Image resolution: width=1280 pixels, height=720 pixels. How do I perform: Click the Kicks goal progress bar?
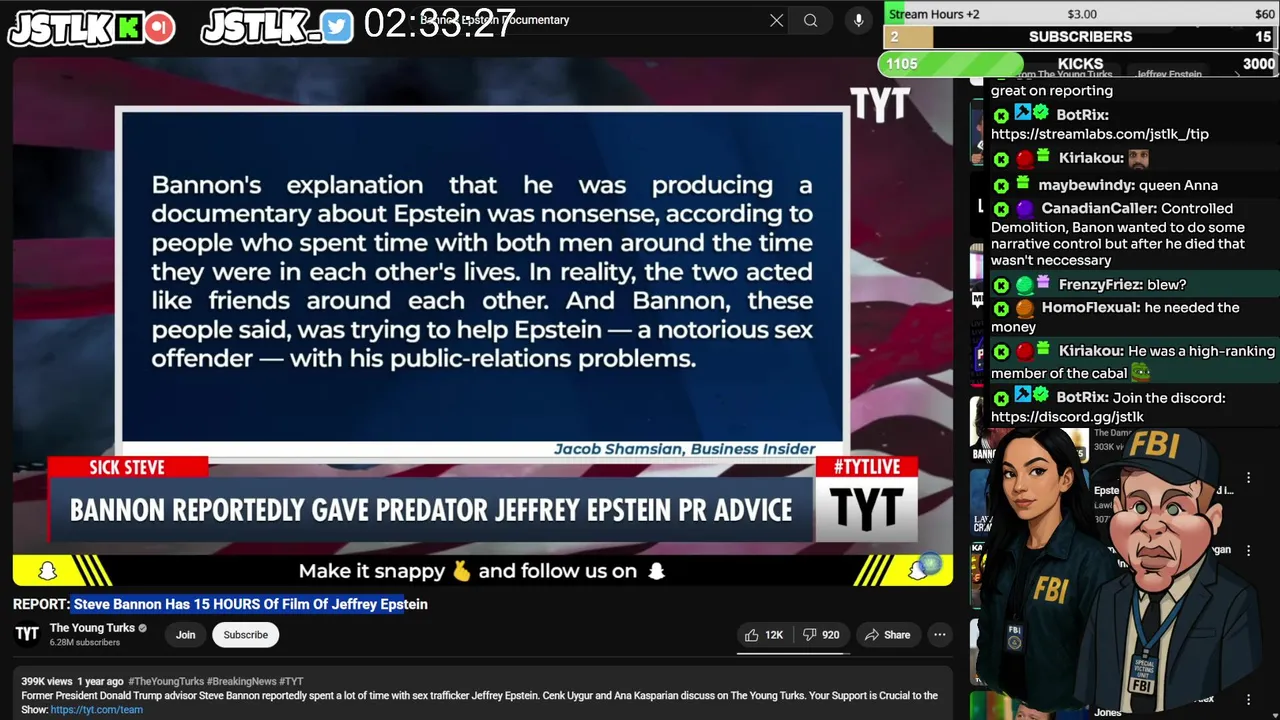coord(1079,64)
